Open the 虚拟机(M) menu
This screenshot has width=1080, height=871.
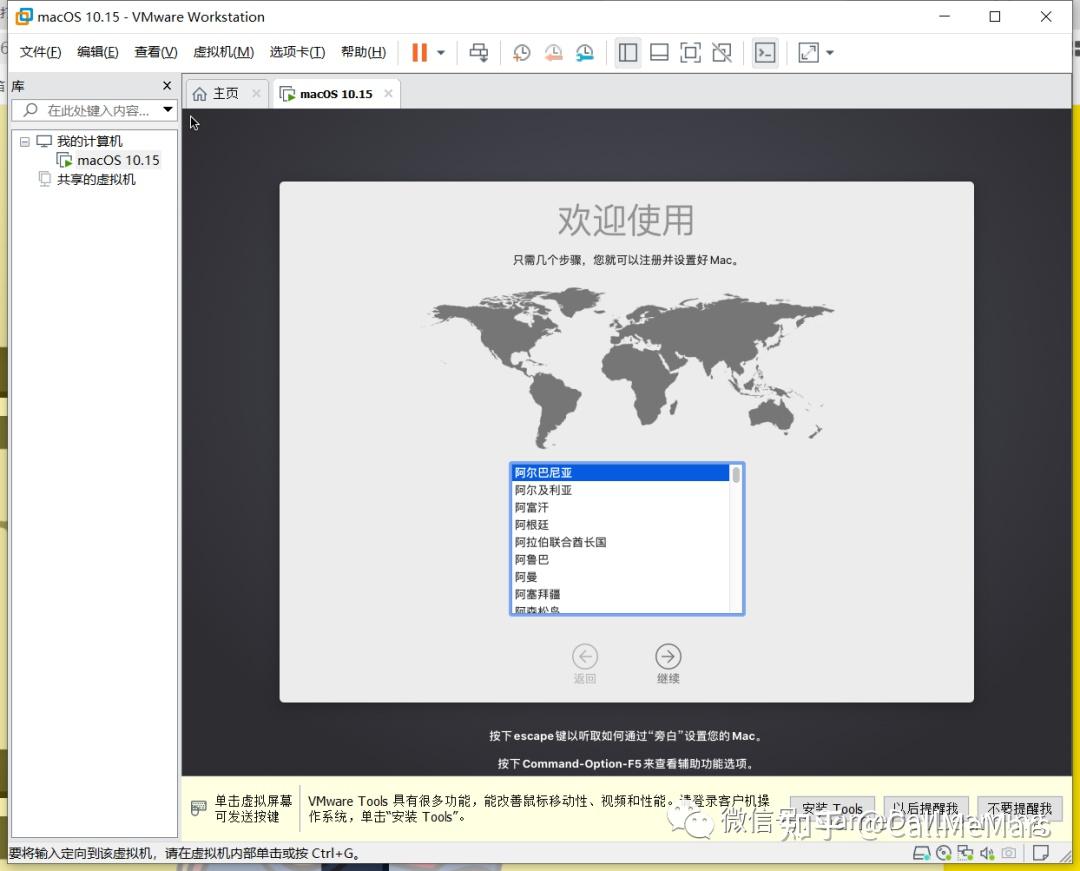[223, 52]
